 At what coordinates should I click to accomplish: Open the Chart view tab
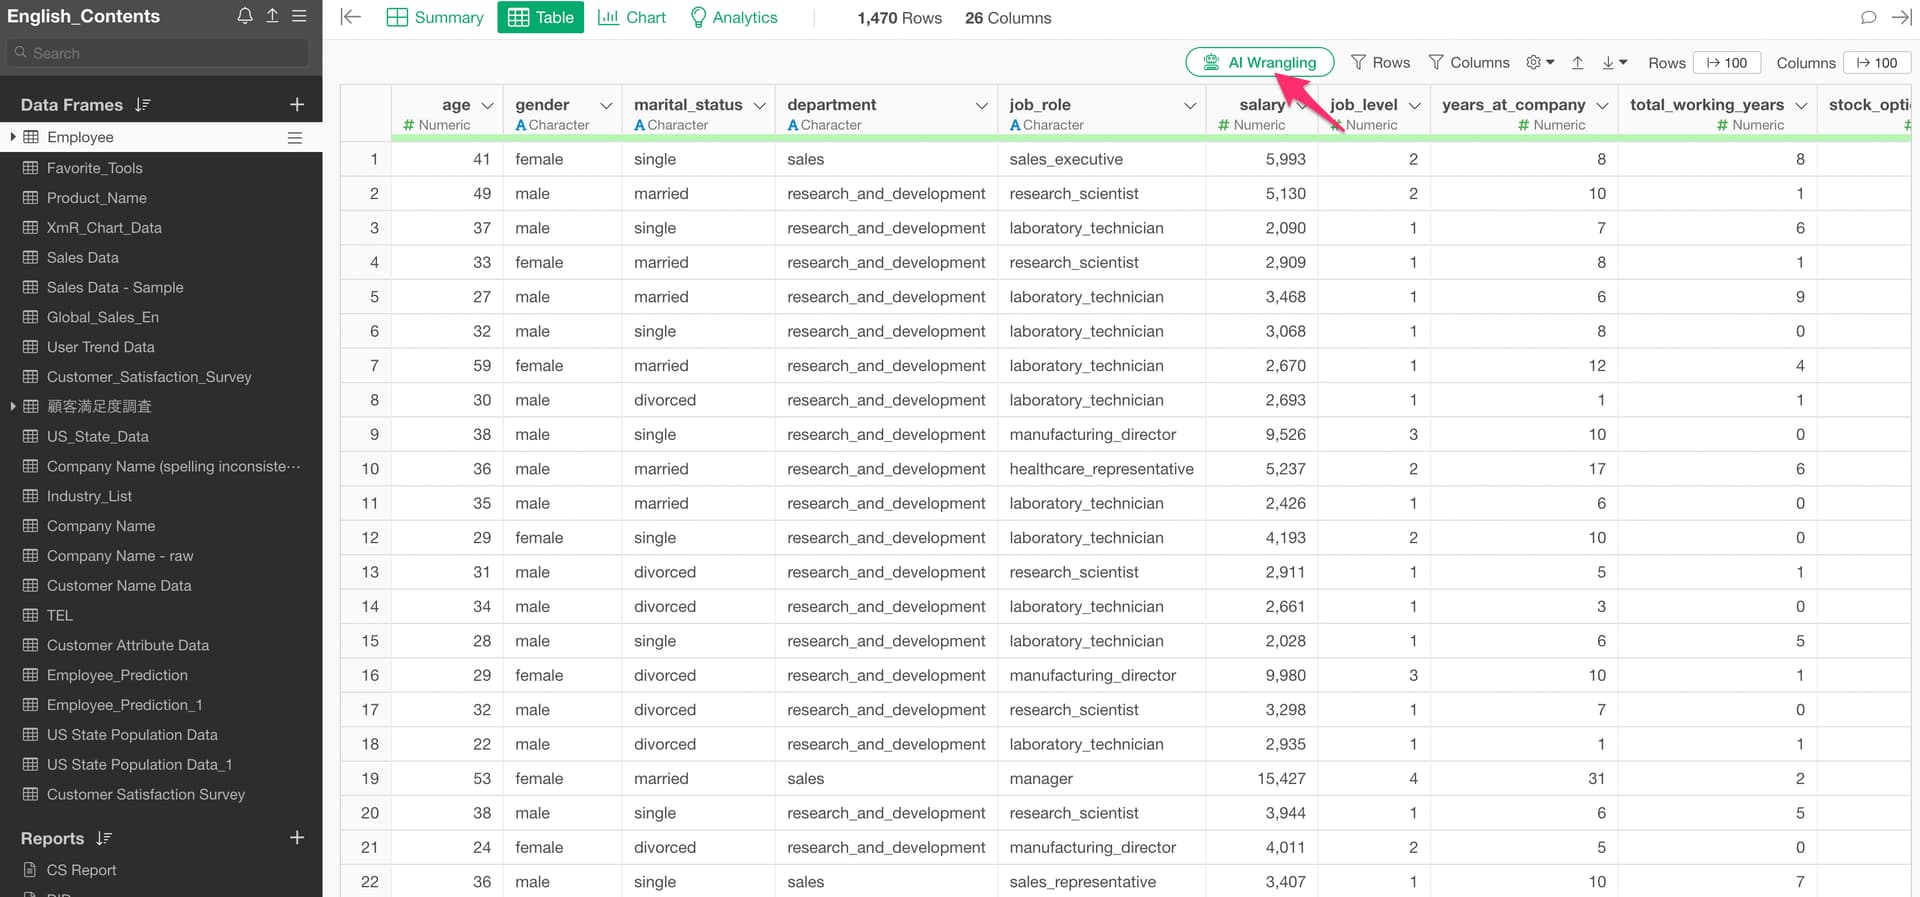pyautogui.click(x=632, y=18)
